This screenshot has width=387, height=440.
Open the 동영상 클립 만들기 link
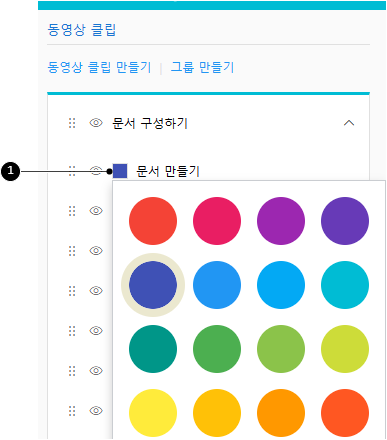point(99,67)
